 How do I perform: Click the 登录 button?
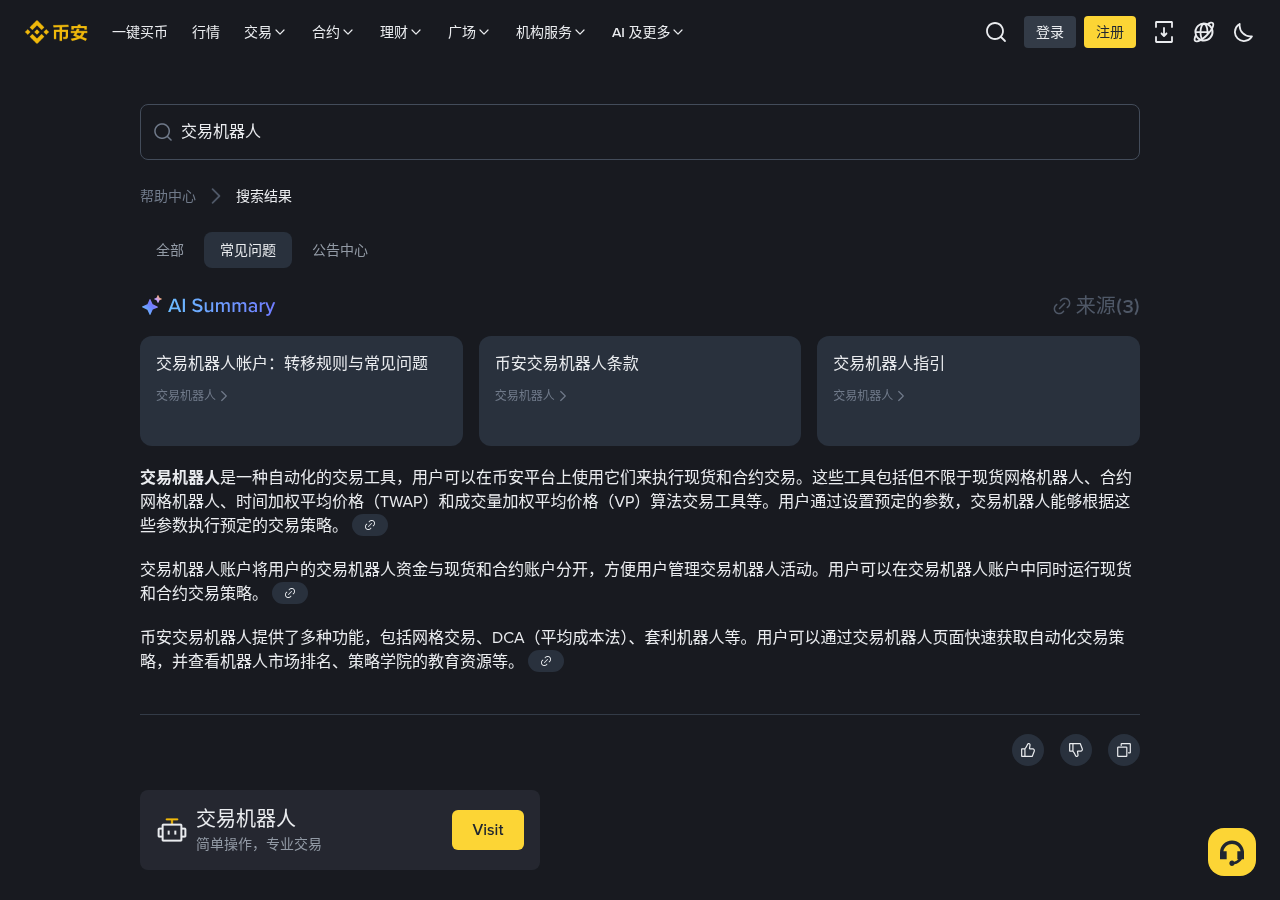[x=1050, y=32]
